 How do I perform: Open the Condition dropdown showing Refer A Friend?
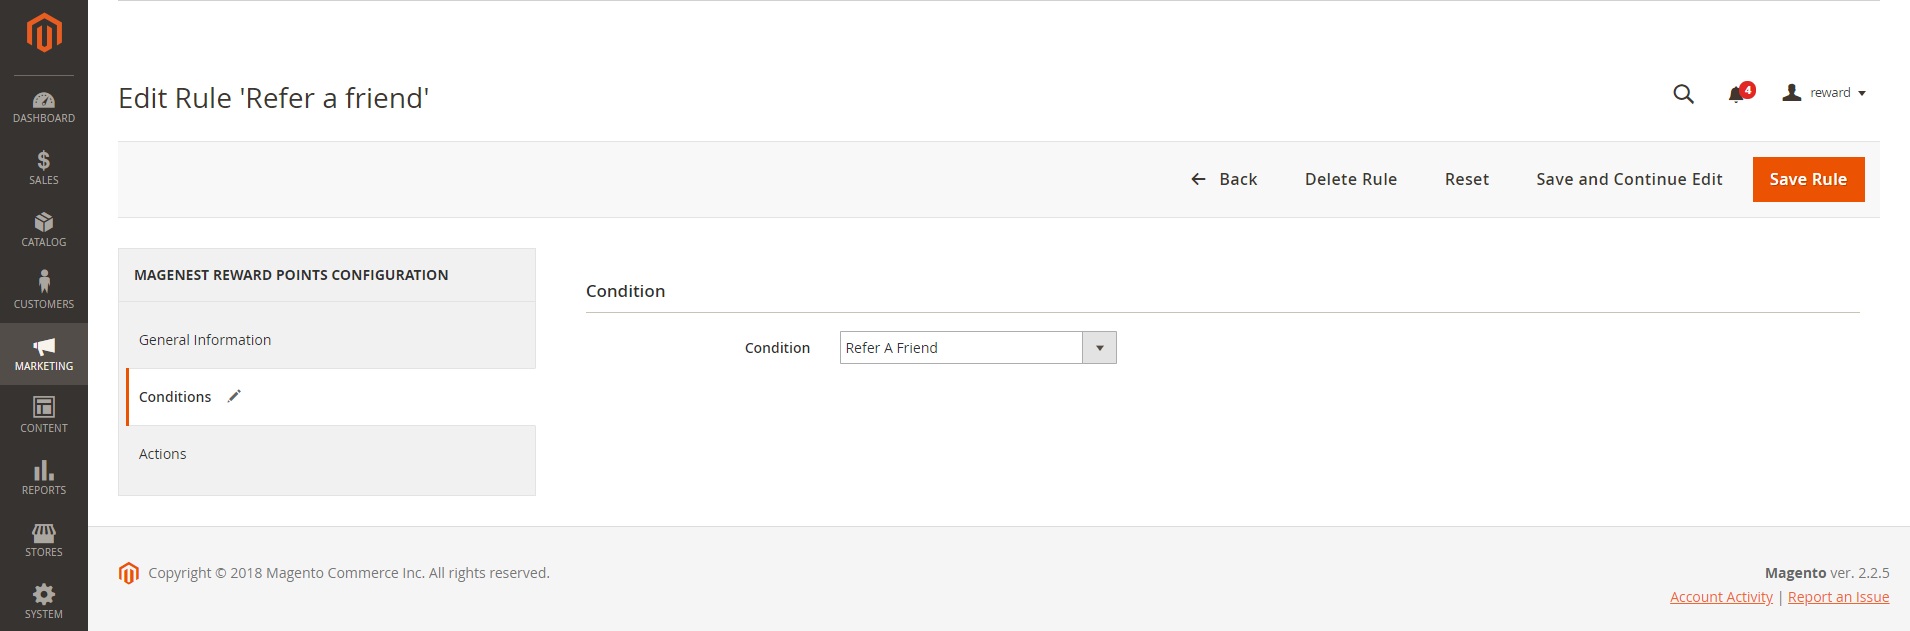point(977,348)
